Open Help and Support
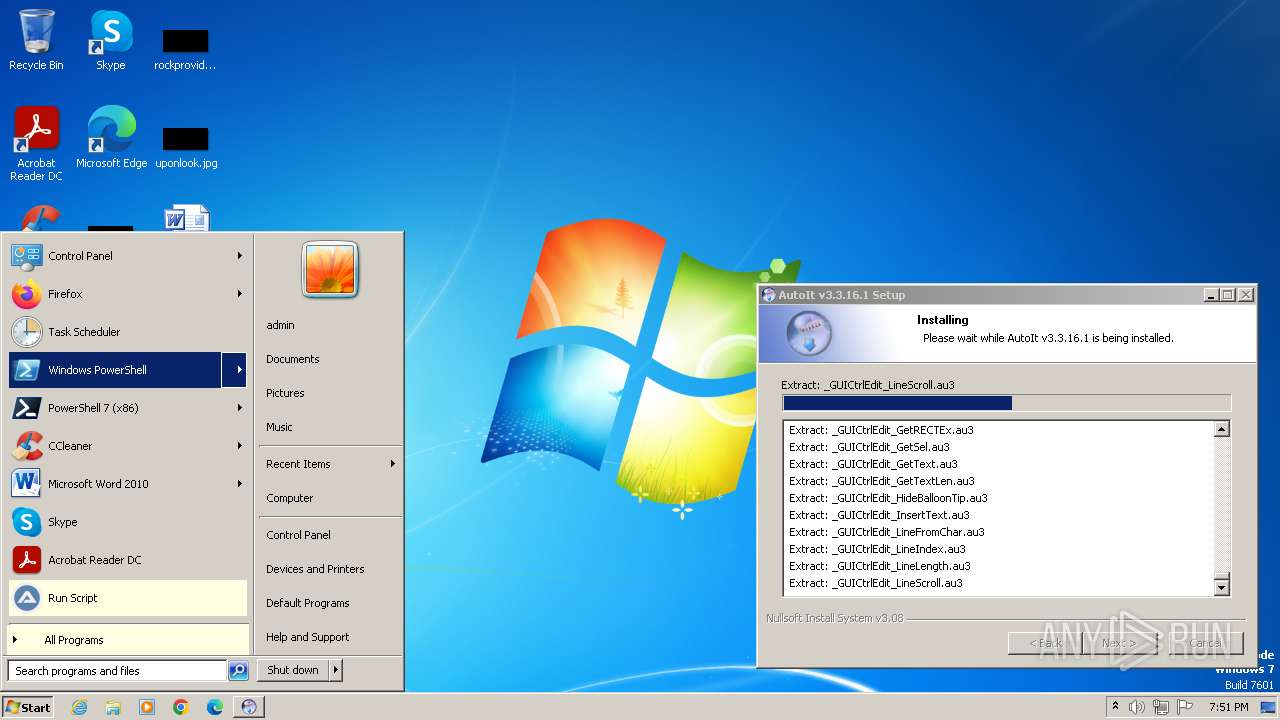 [x=307, y=637]
